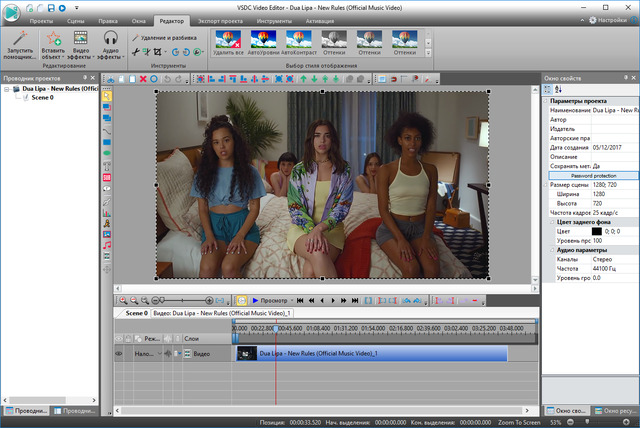640x428 pixels.
Task: Collapse the Параметры проекта section
Action: (x=546, y=100)
